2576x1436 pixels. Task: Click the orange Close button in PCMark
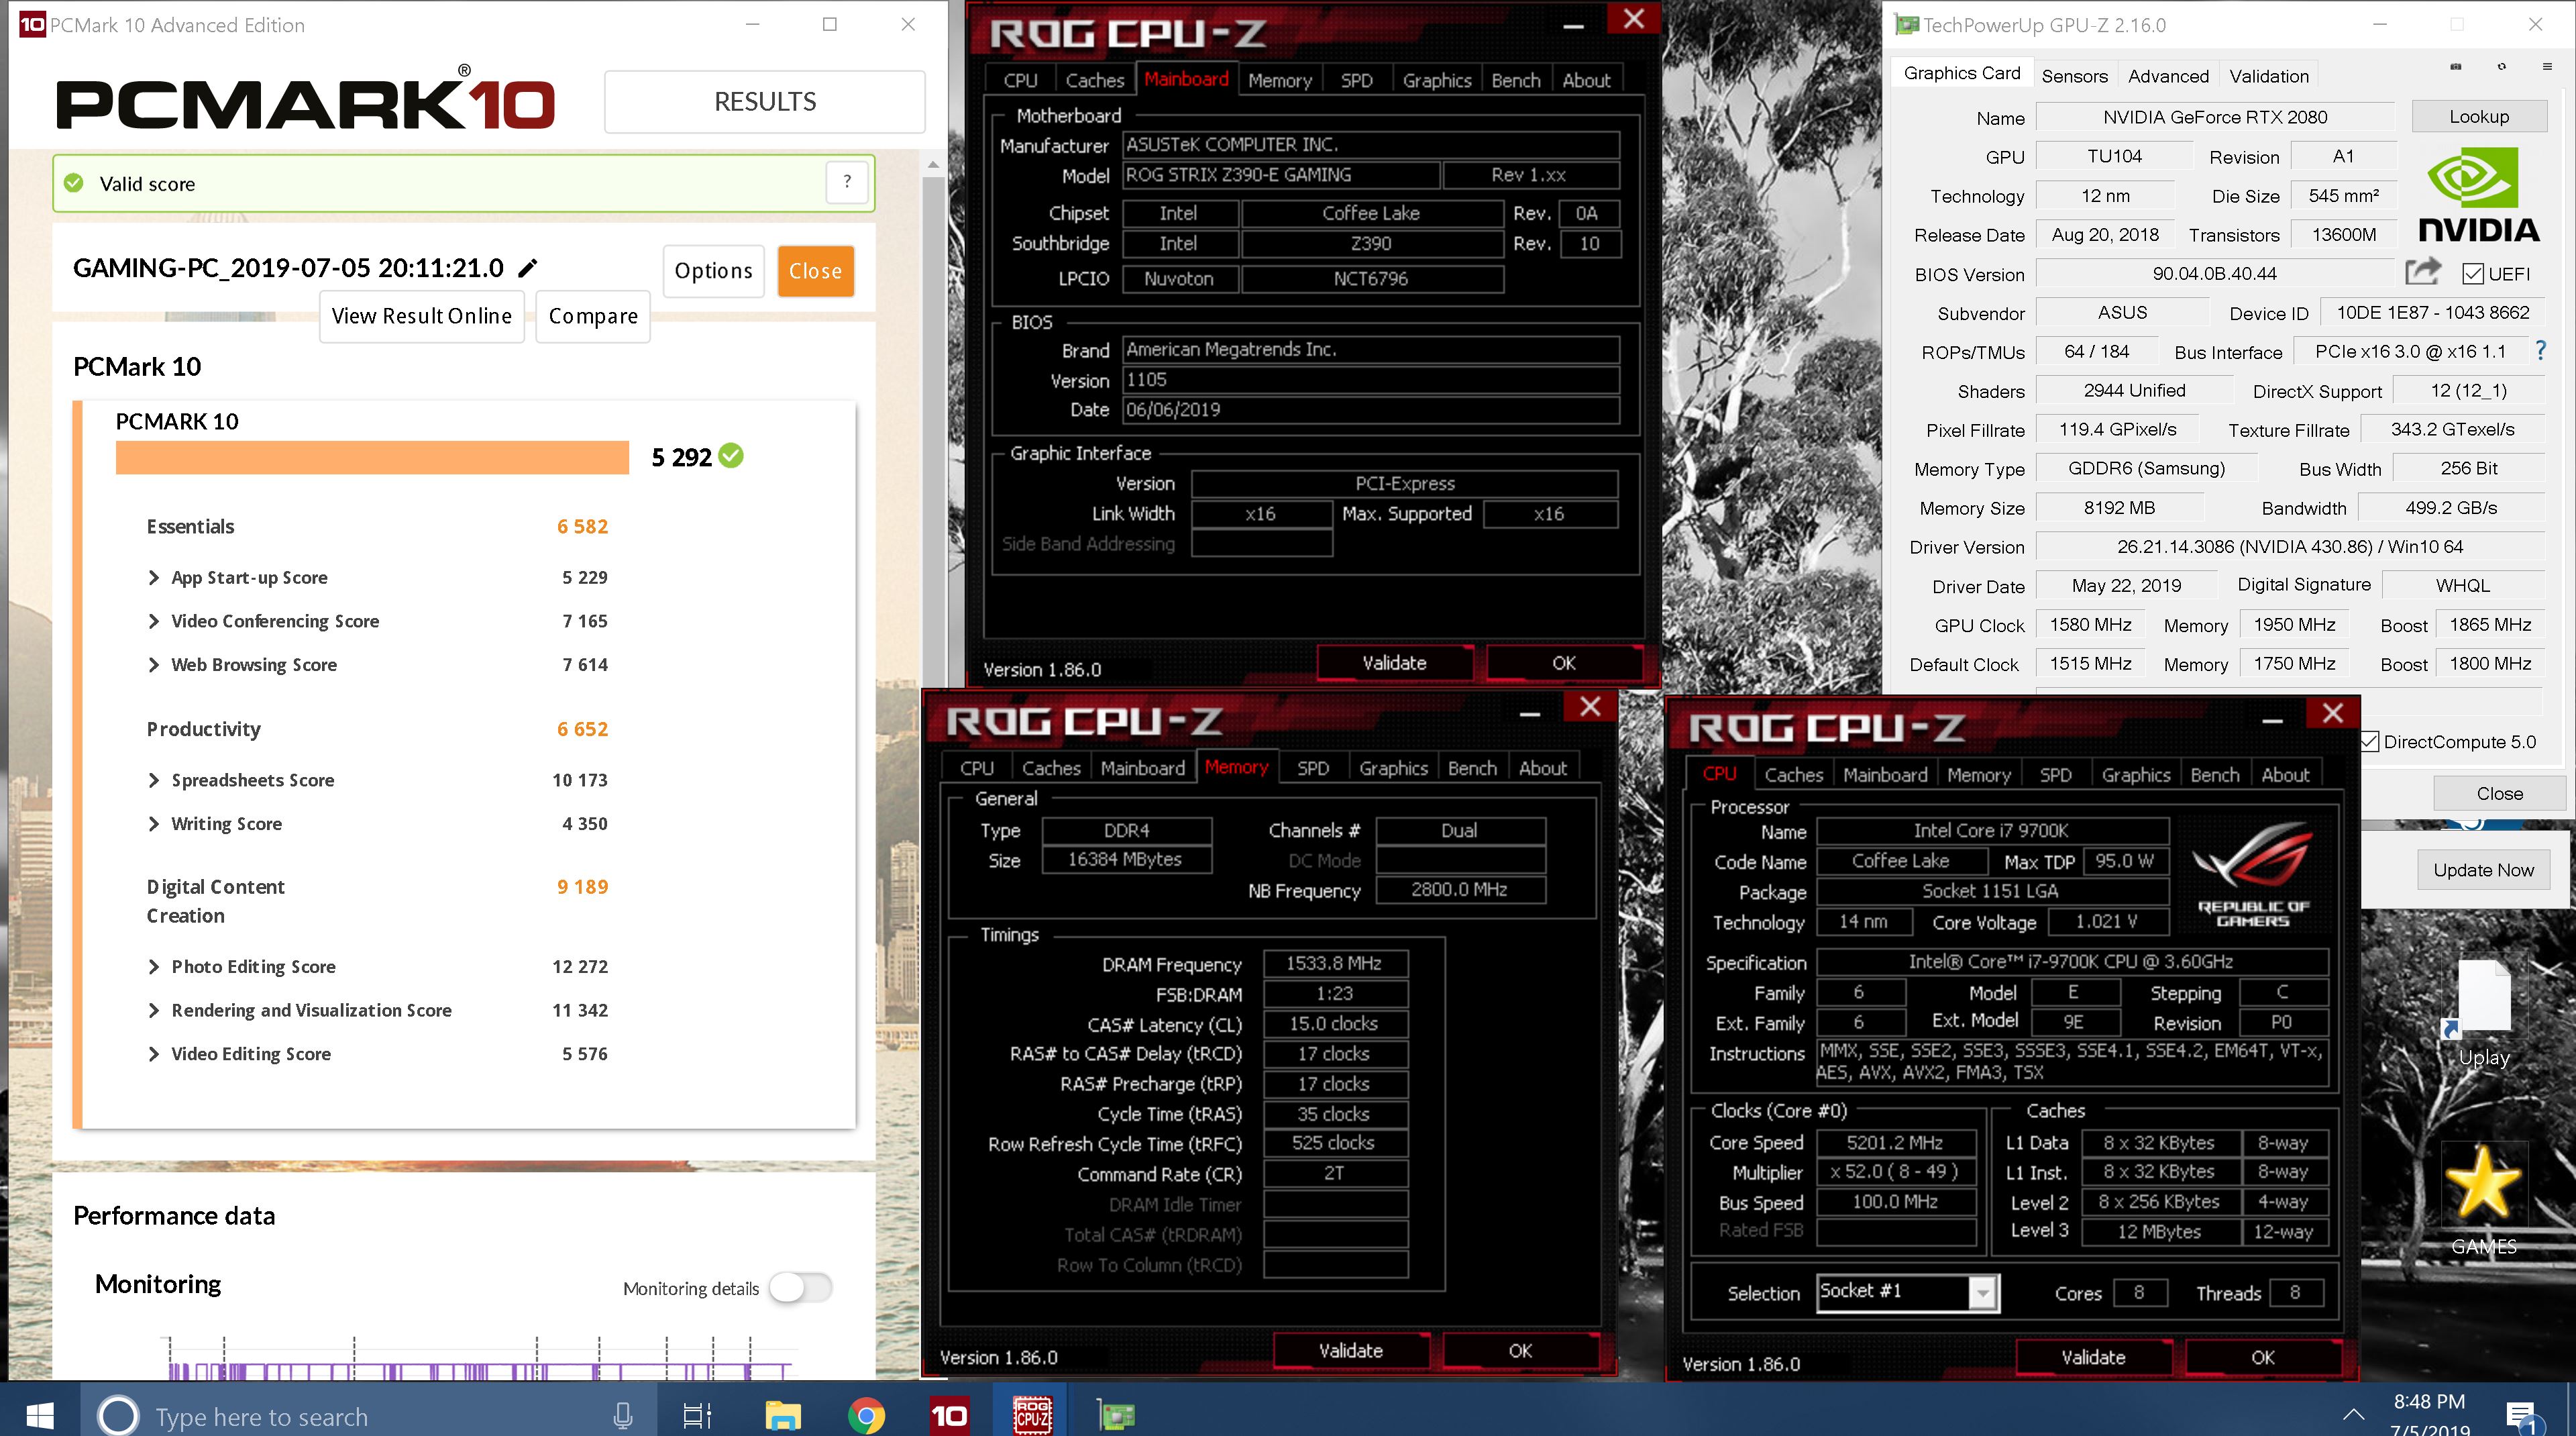815,271
